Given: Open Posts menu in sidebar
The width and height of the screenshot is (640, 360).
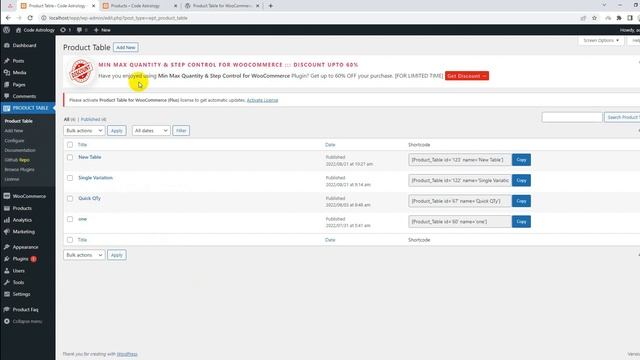Looking at the screenshot, I should tap(18, 61).
